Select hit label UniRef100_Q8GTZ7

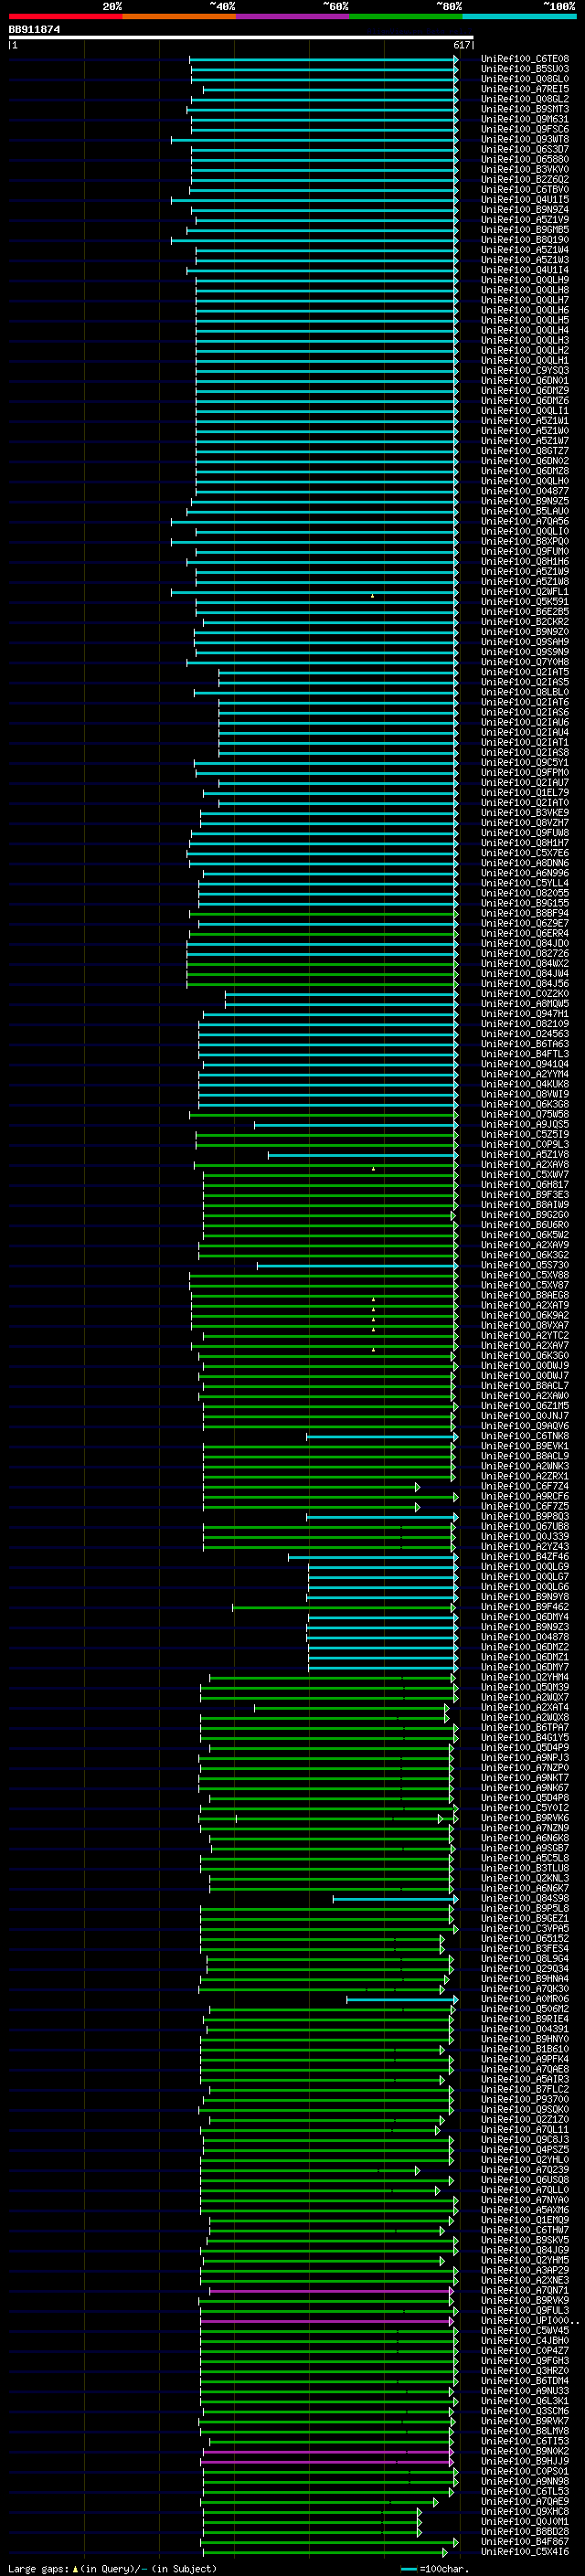tap(525, 451)
